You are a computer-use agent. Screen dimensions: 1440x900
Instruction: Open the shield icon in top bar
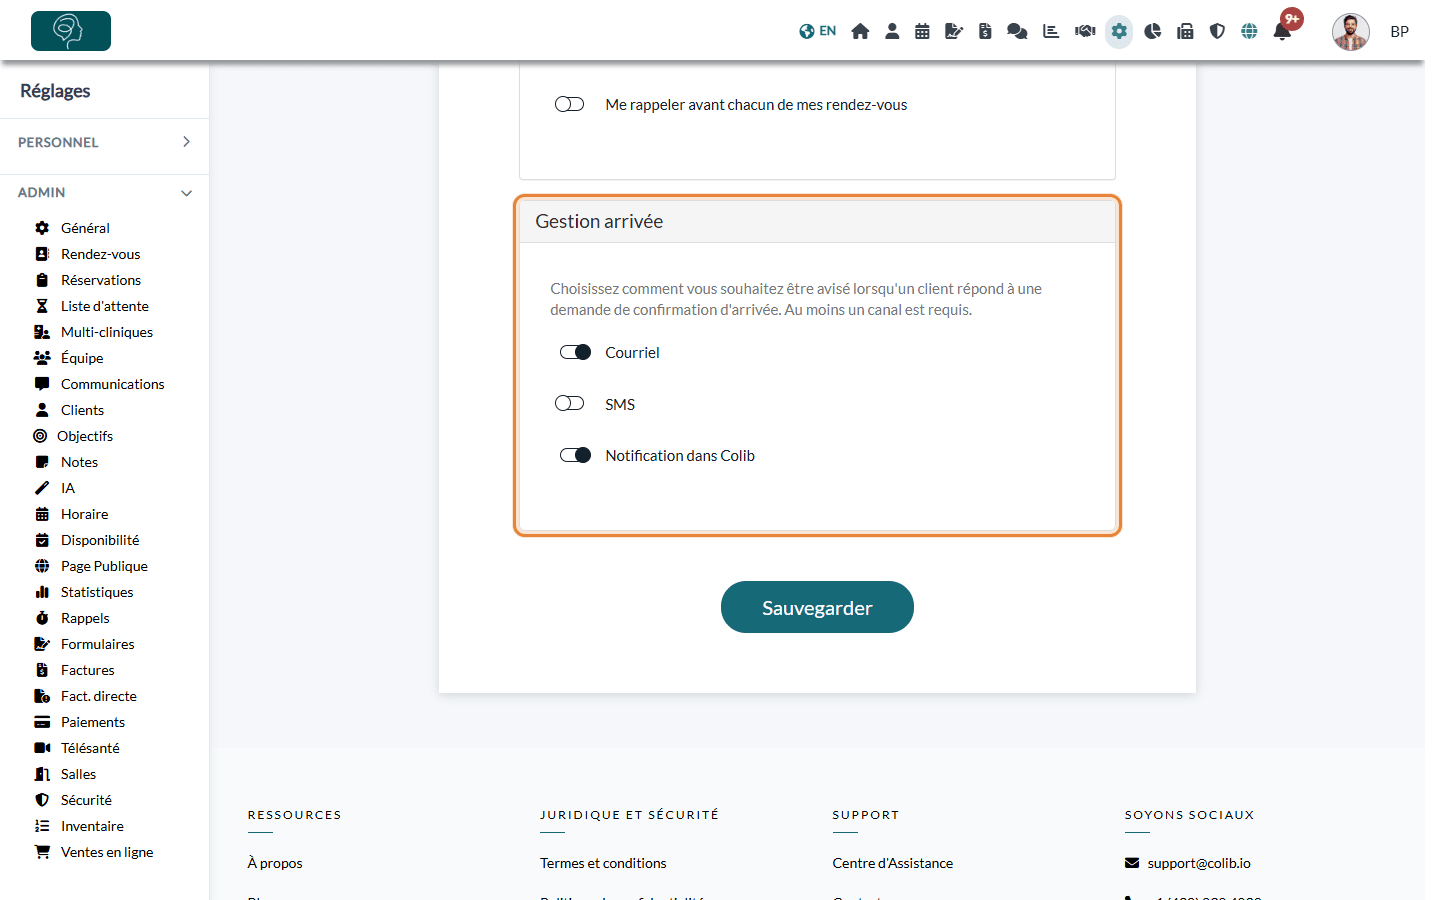click(1217, 31)
